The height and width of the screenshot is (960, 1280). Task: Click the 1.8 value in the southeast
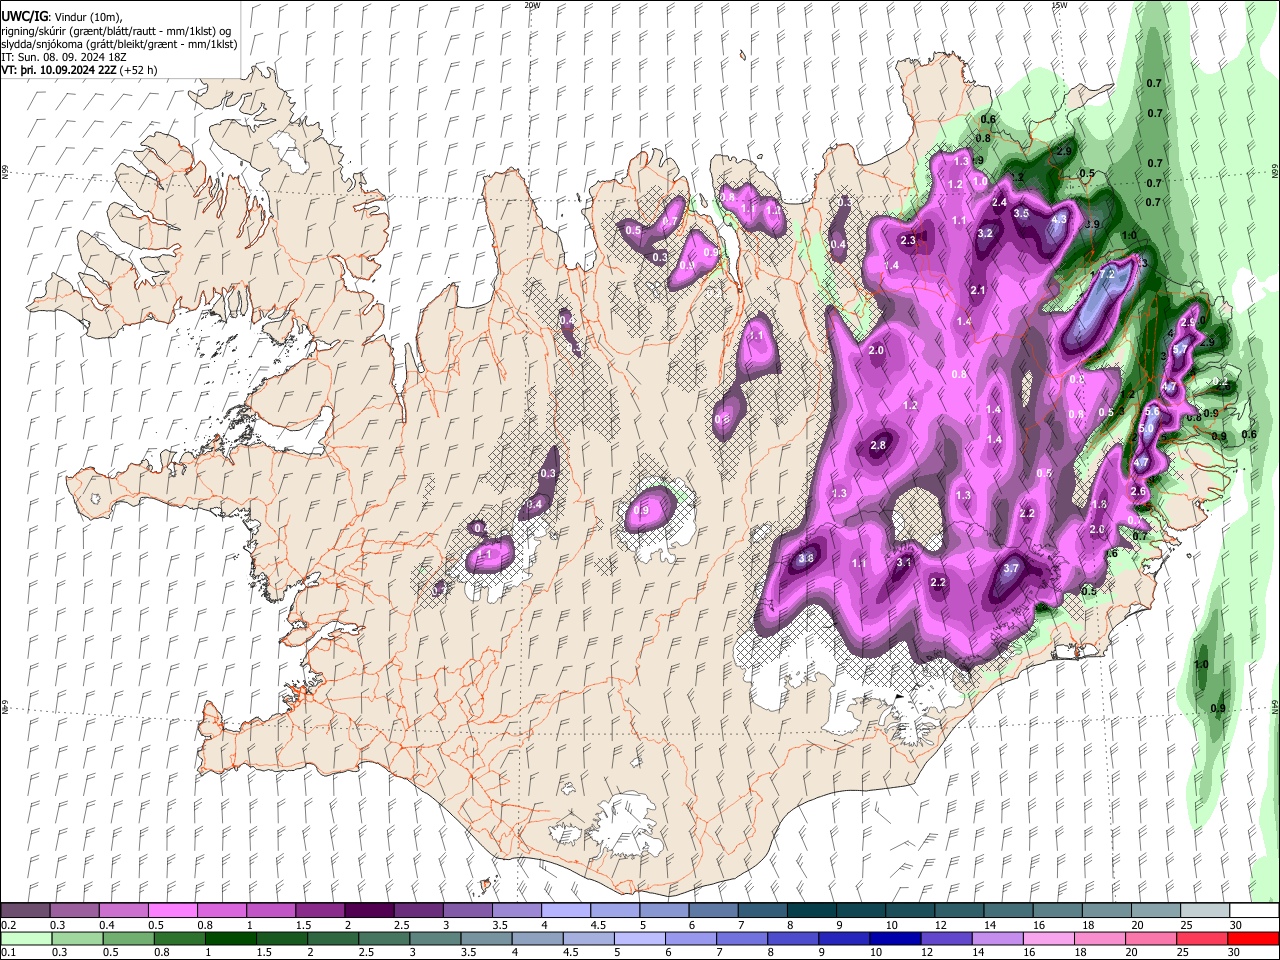tap(1099, 505)
